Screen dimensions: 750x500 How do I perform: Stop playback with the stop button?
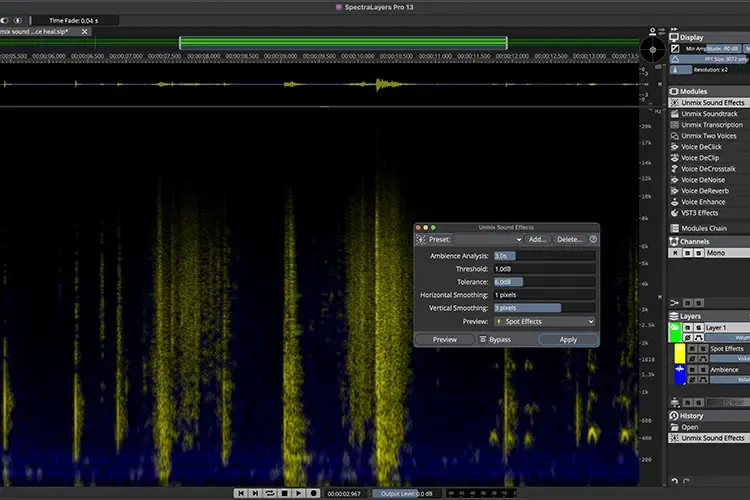coord(285,493)
